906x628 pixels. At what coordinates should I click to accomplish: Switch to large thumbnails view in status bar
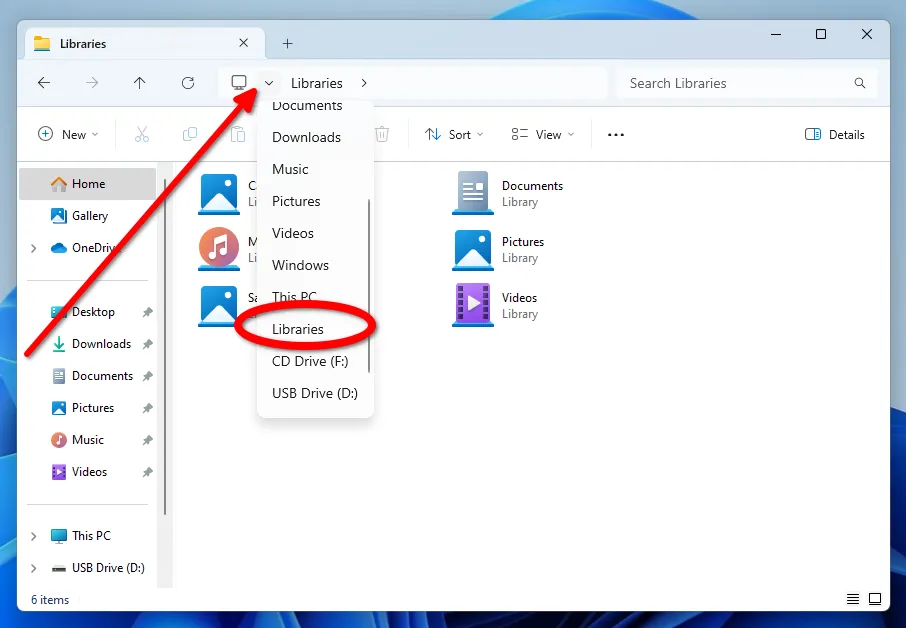pos(875,598)
